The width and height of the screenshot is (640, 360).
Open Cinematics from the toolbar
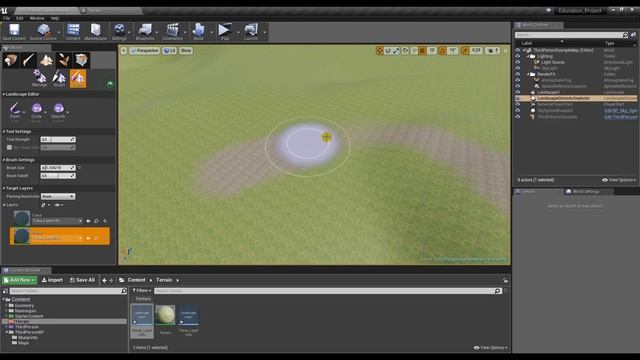click(x=172, y=31)
